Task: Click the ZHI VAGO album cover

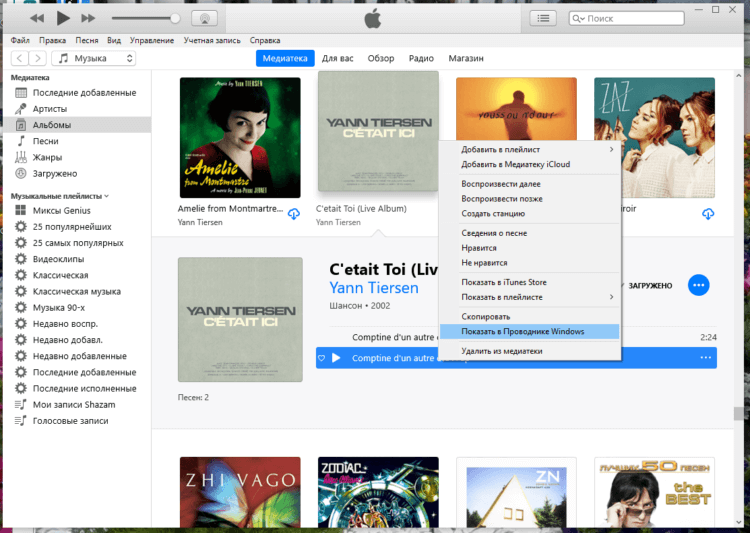Action: pyautogui.click(x=240, y=492)
